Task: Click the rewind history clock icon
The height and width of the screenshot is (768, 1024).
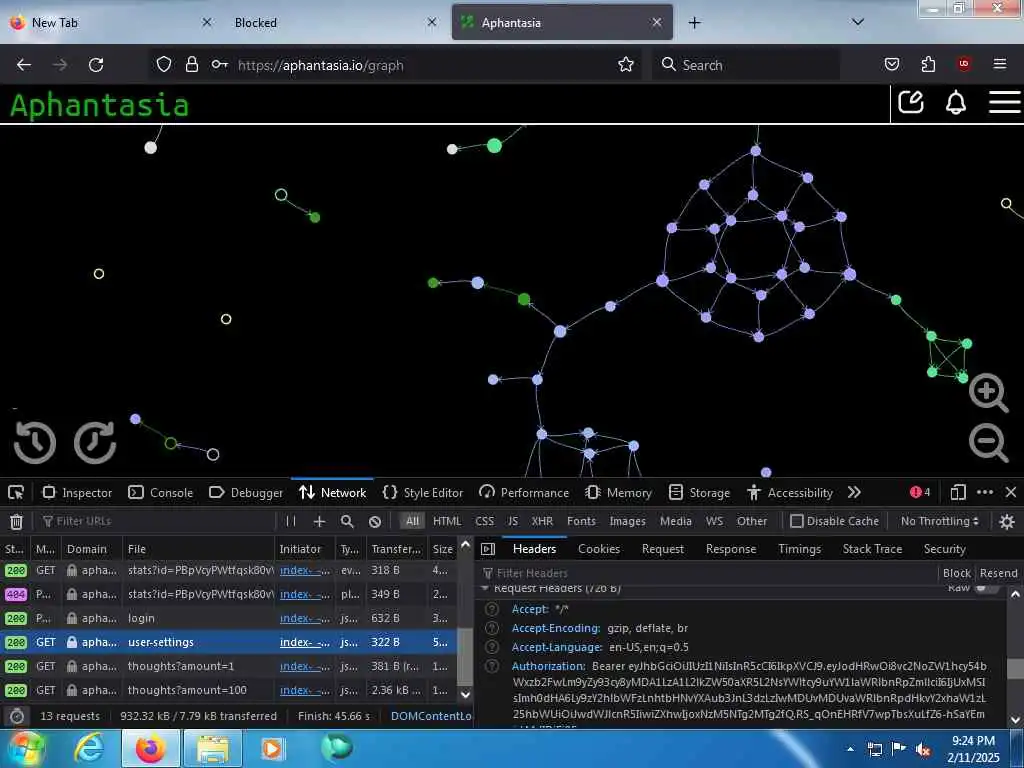Action: coord(35,442)
